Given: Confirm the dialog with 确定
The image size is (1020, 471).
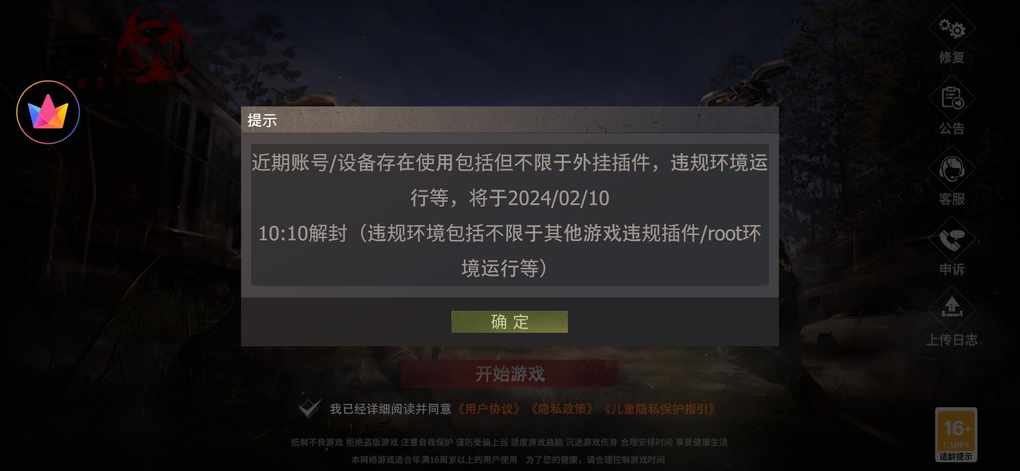Looking at the screenshot, I should tap(509, 322).
